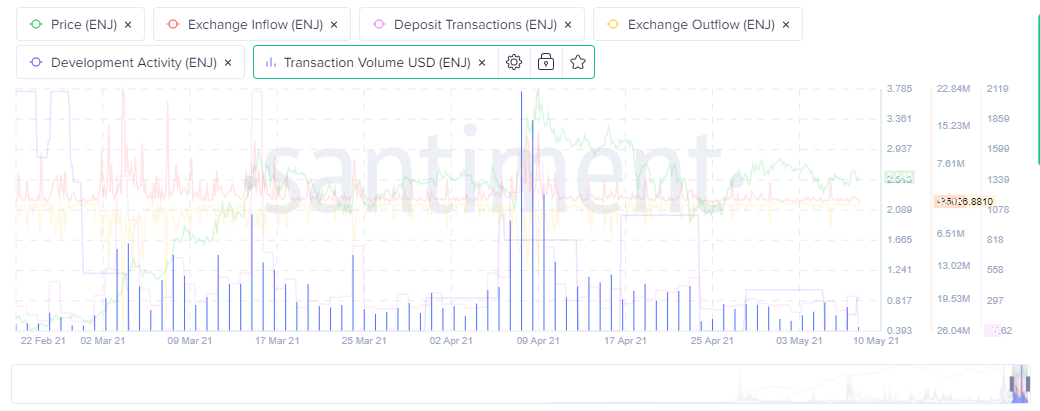1040x411 pixels.
Task: Click red circle marker of Exchange Inflow
Action: pyautogui.click(x=174, y=25)
